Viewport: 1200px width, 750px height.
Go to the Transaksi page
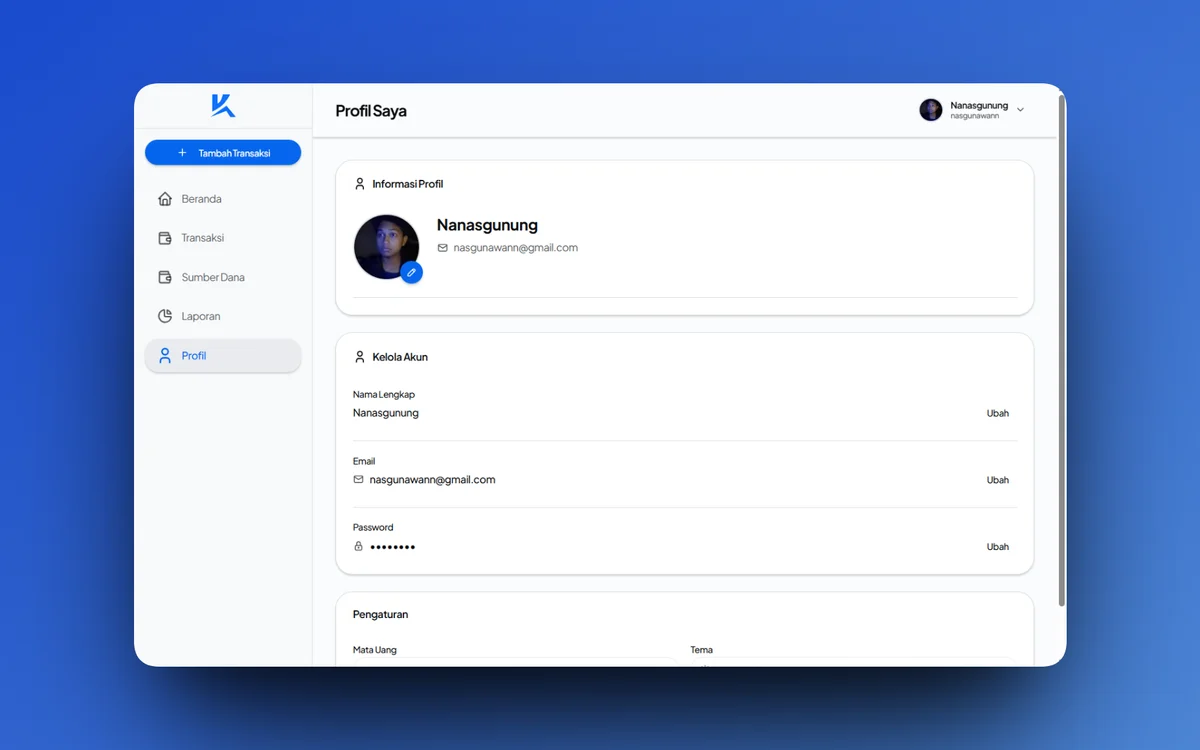[x=223, y=238]
